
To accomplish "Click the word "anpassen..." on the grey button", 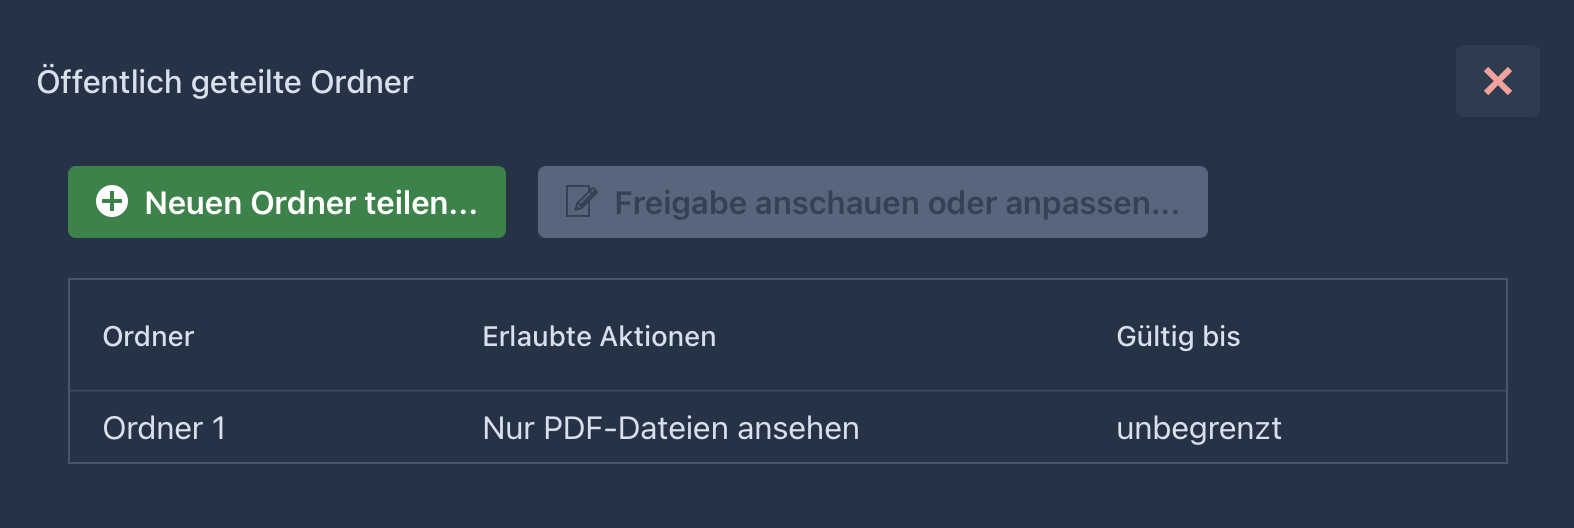I will coord(1092,203).
